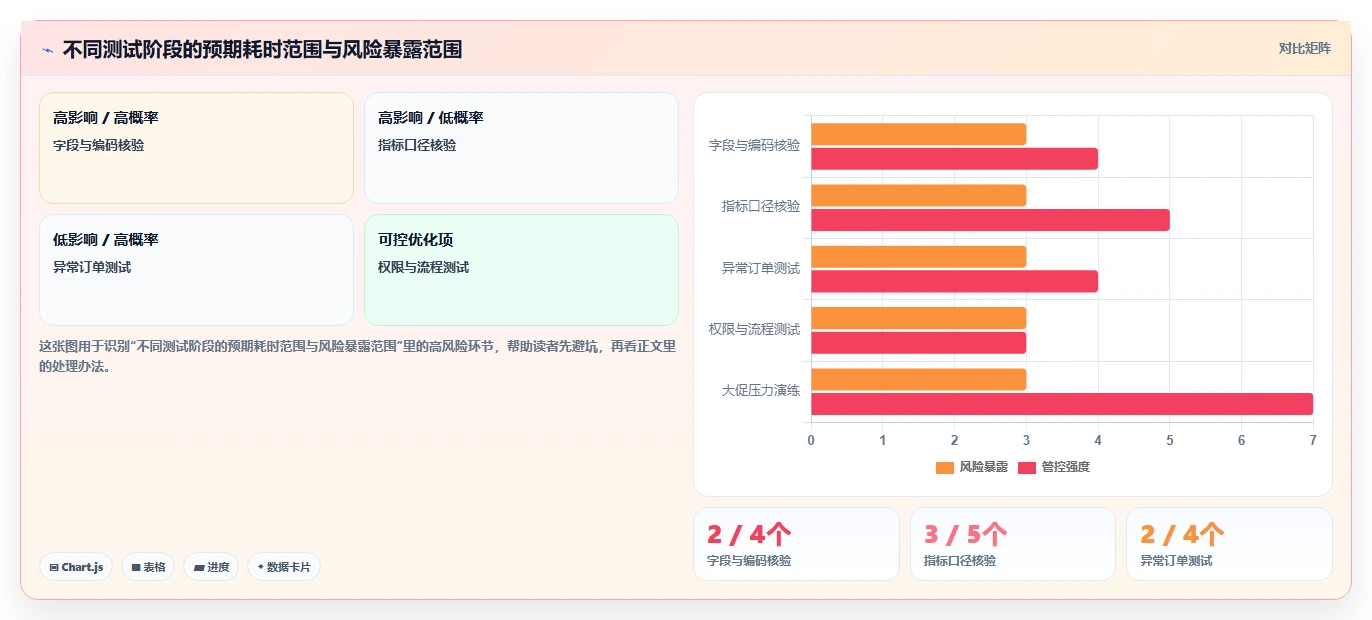This screenshot has height=620, width=1372.
Task: Click the 对比矩阵 label in header
Action: coord(1305,48)
